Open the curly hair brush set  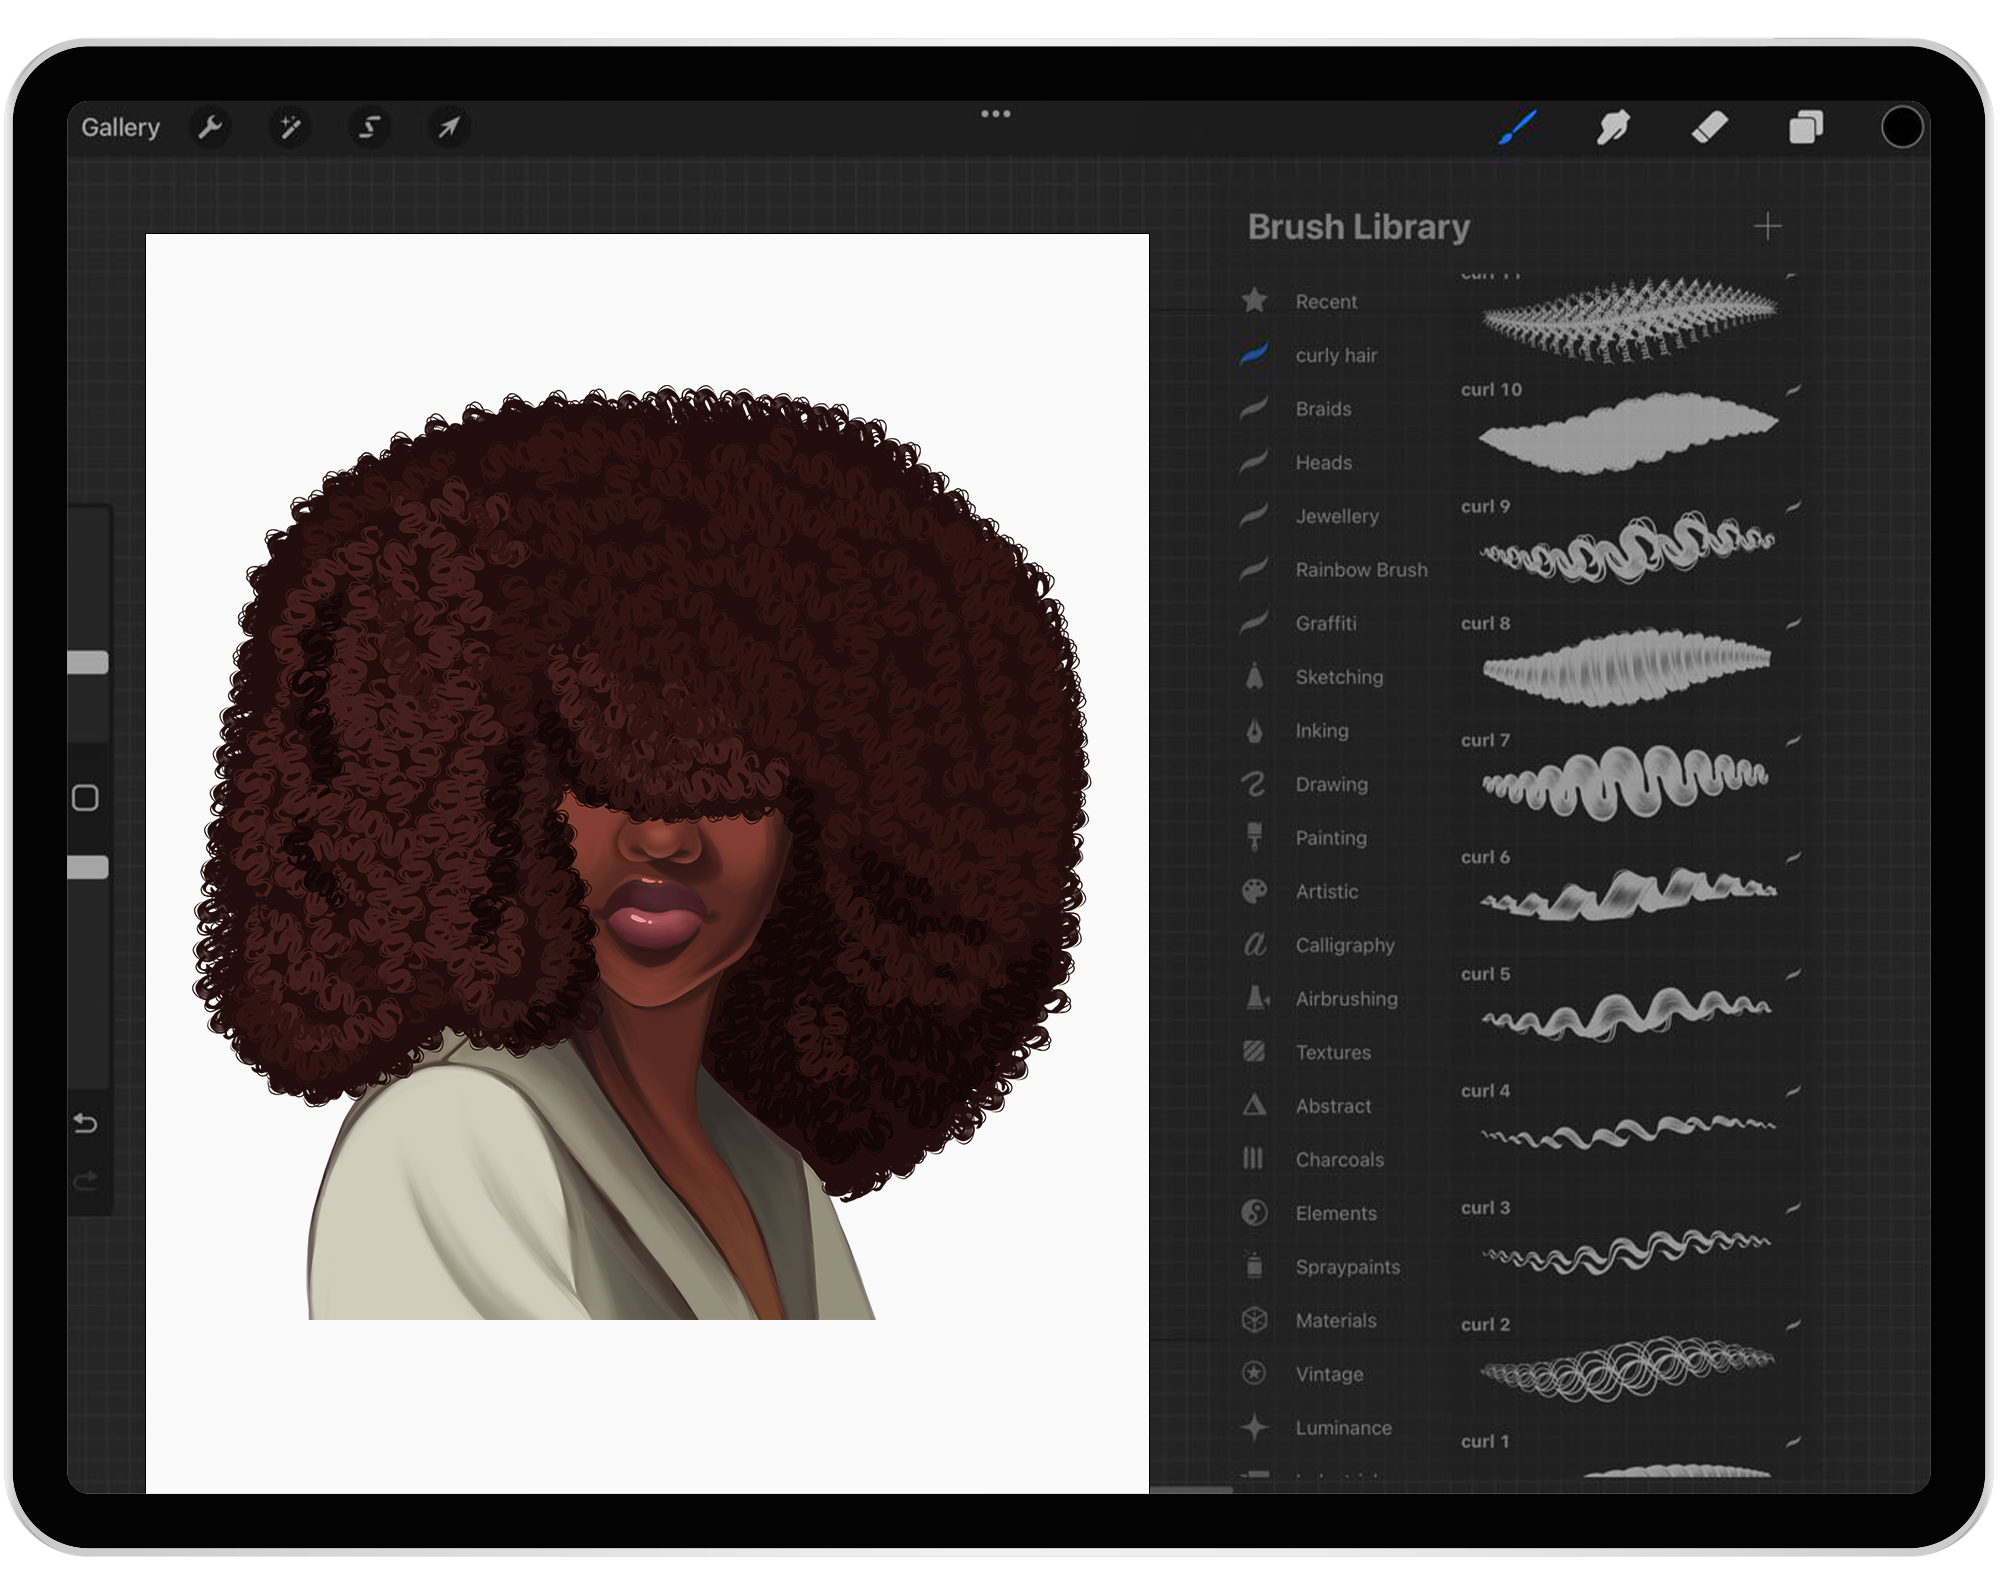[x=1335, y=356]
